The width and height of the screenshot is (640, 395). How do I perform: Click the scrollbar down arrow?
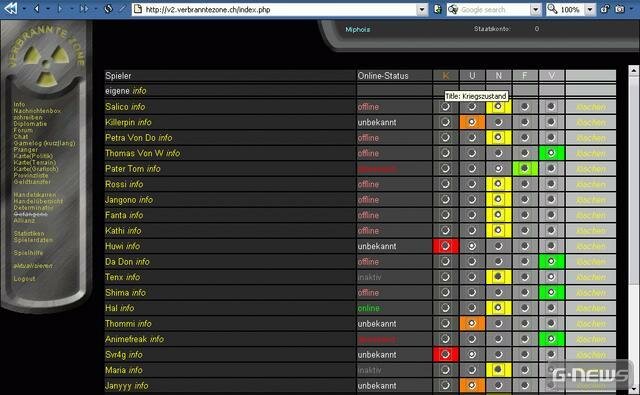point(633,388)
